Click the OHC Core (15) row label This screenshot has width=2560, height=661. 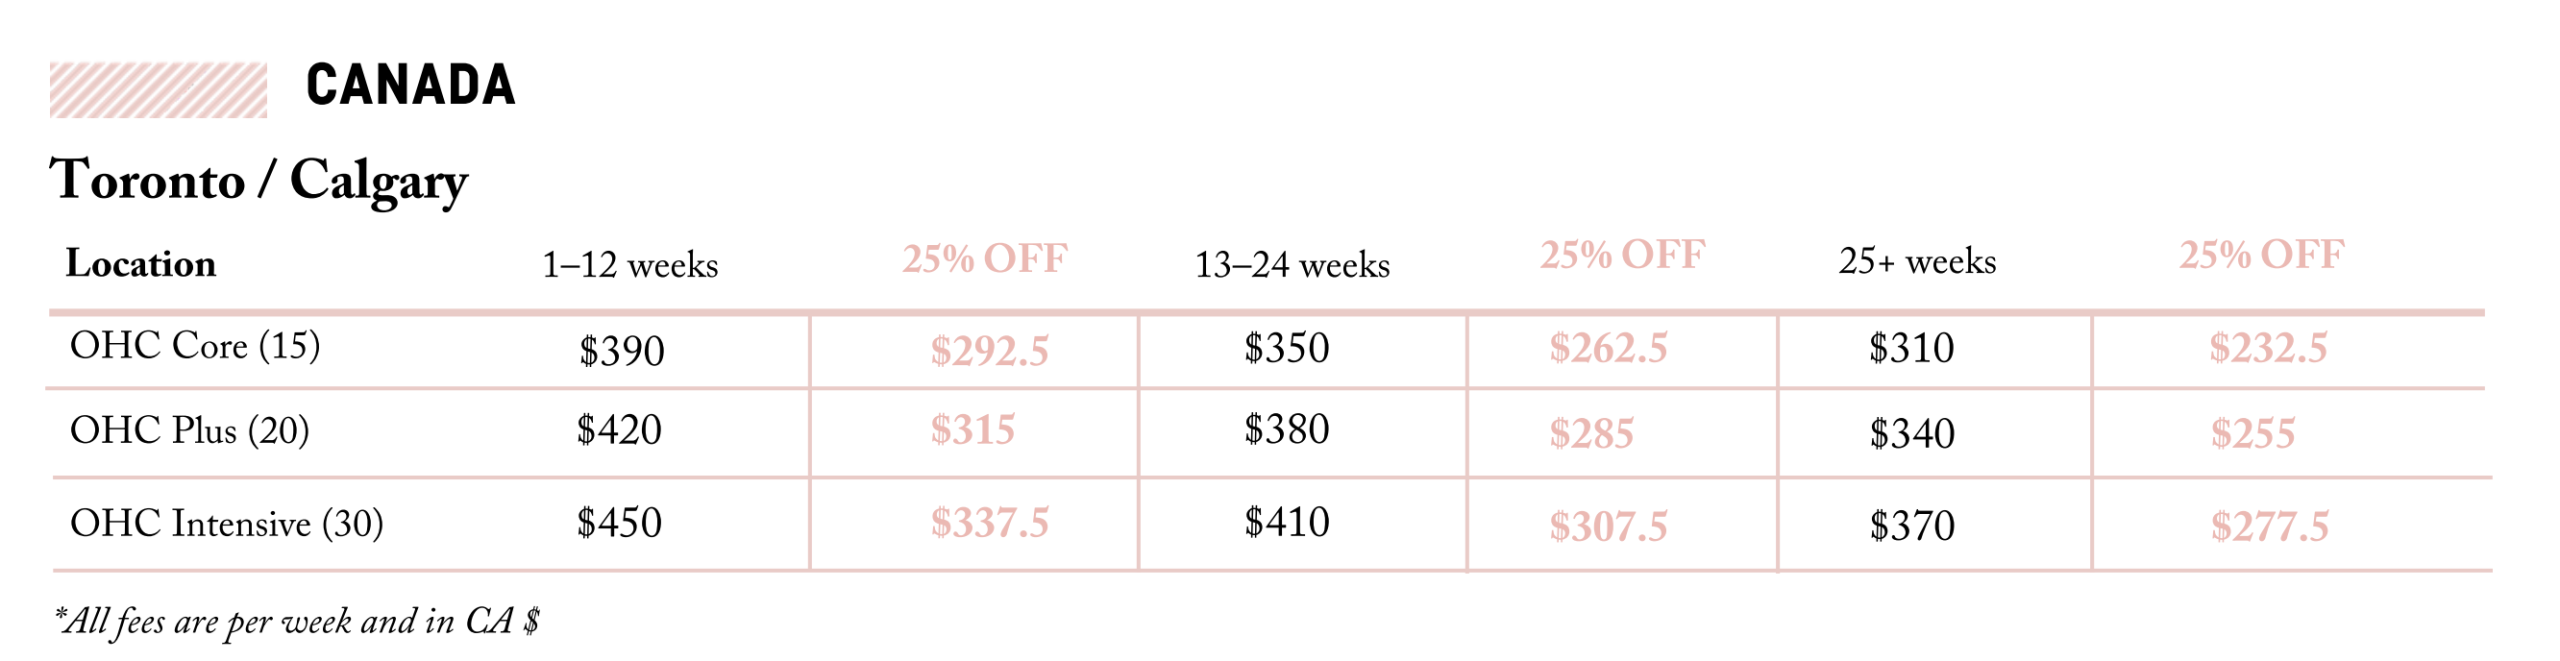coord(195,346)
